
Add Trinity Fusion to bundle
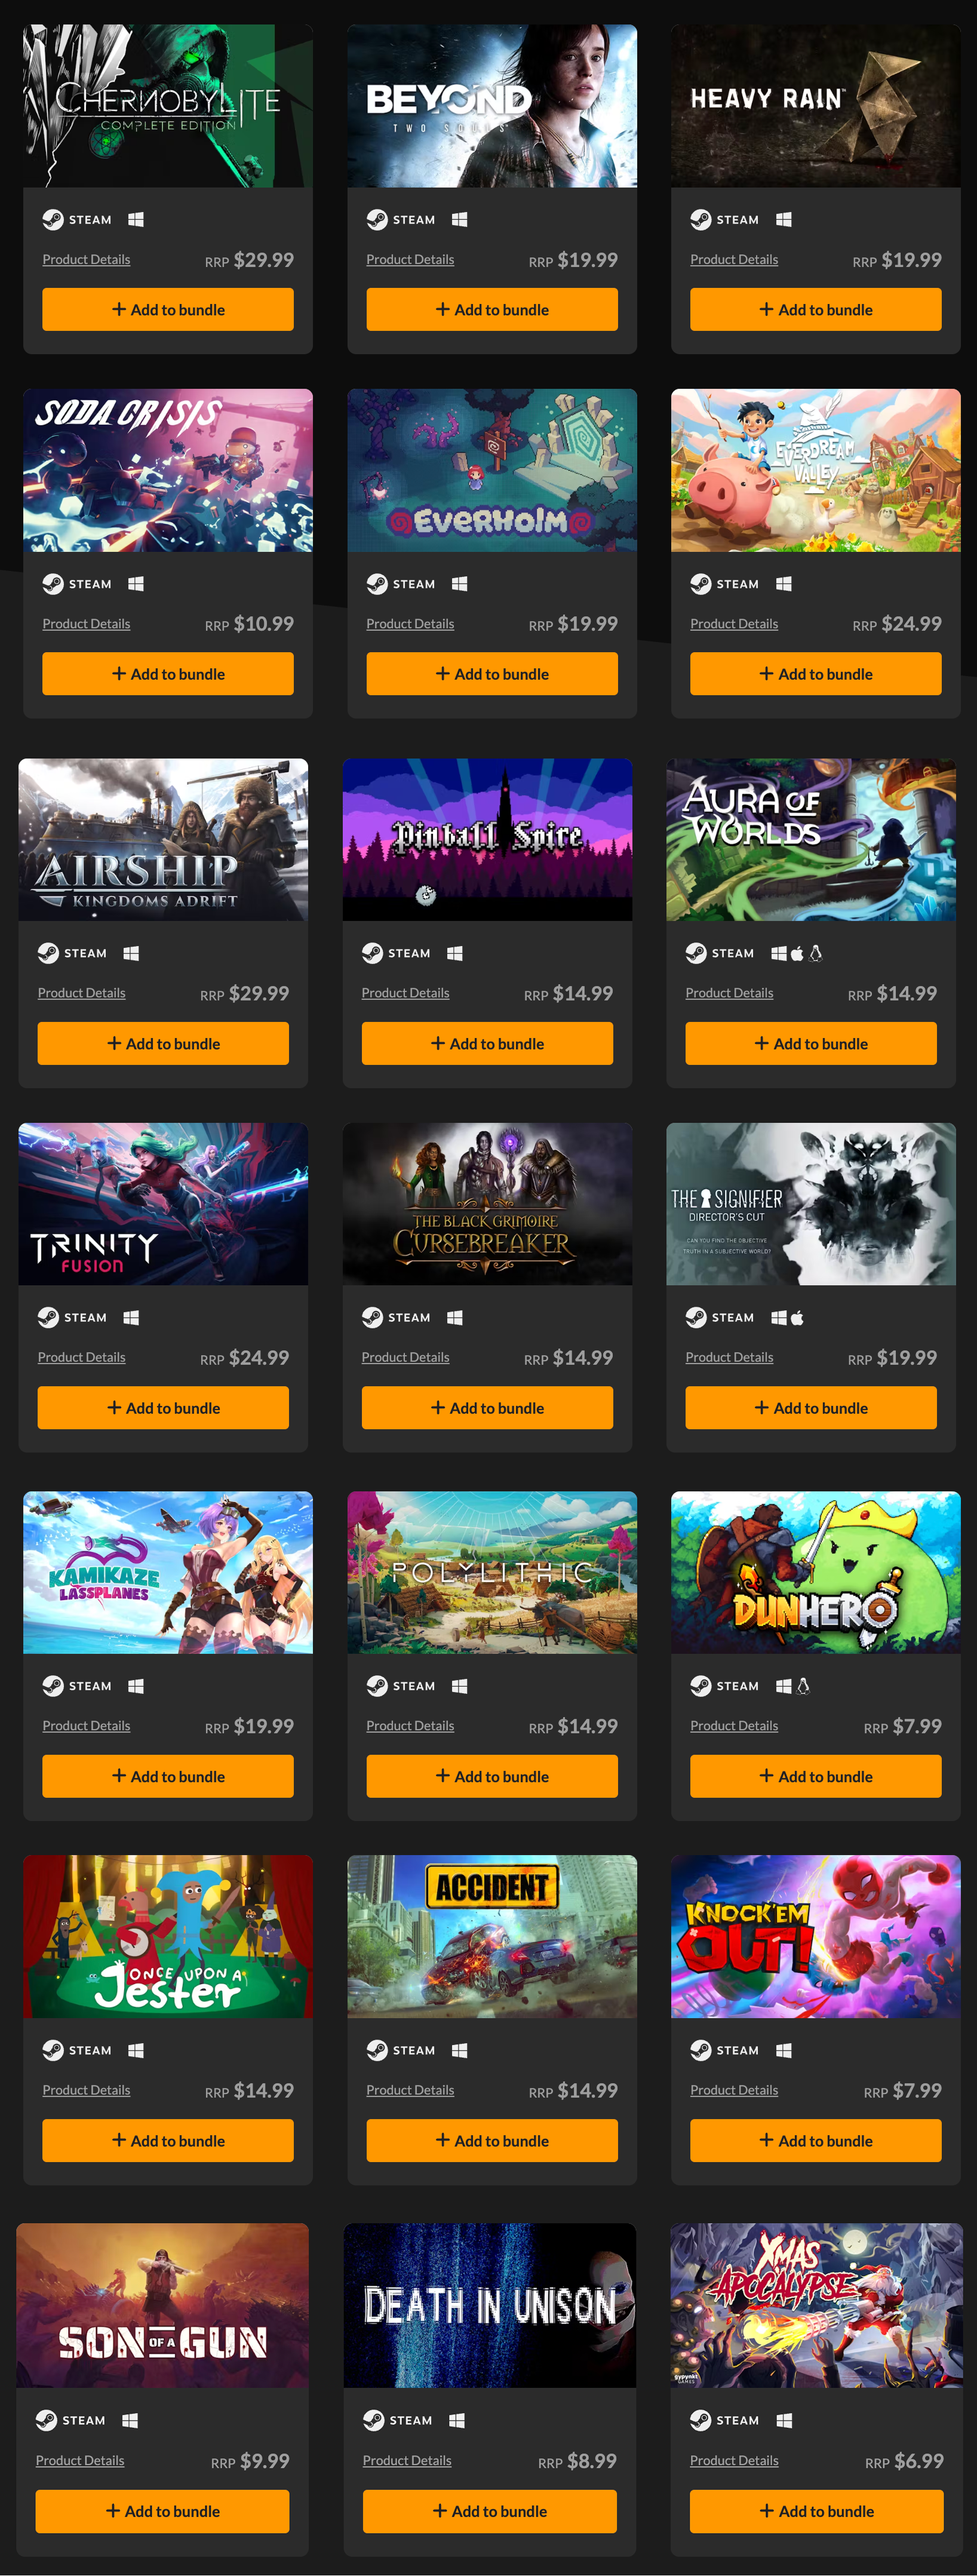pyautogui.click(x=163, y=1408)
